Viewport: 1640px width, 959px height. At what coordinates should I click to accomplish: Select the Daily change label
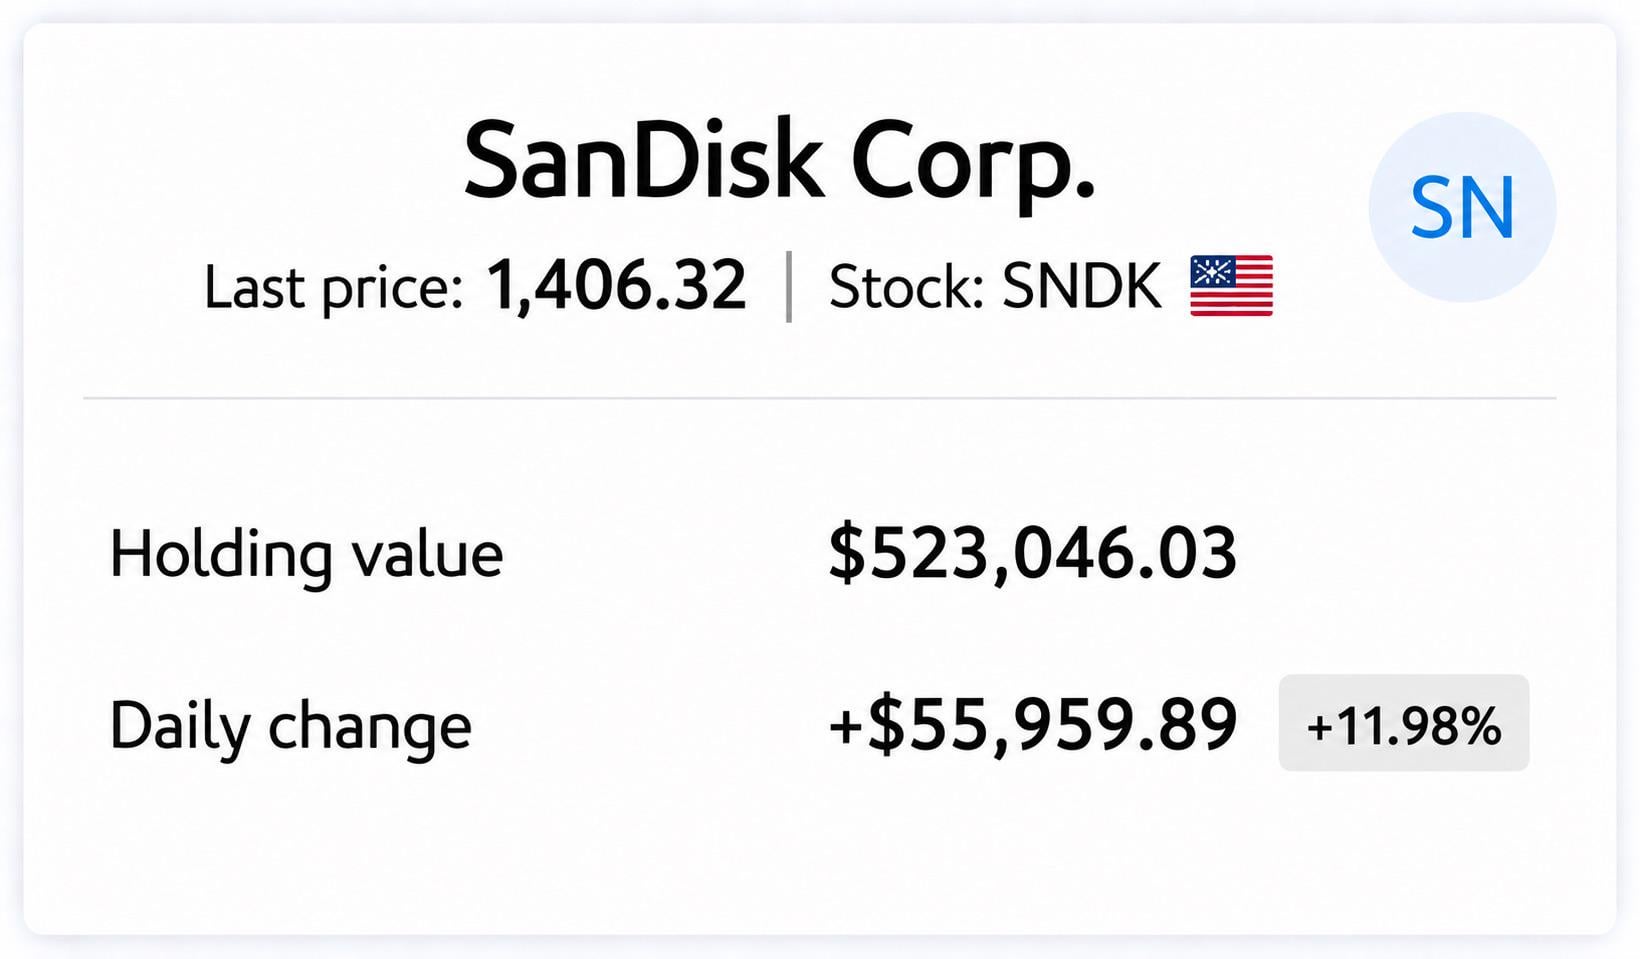click(x=290, y=727)
